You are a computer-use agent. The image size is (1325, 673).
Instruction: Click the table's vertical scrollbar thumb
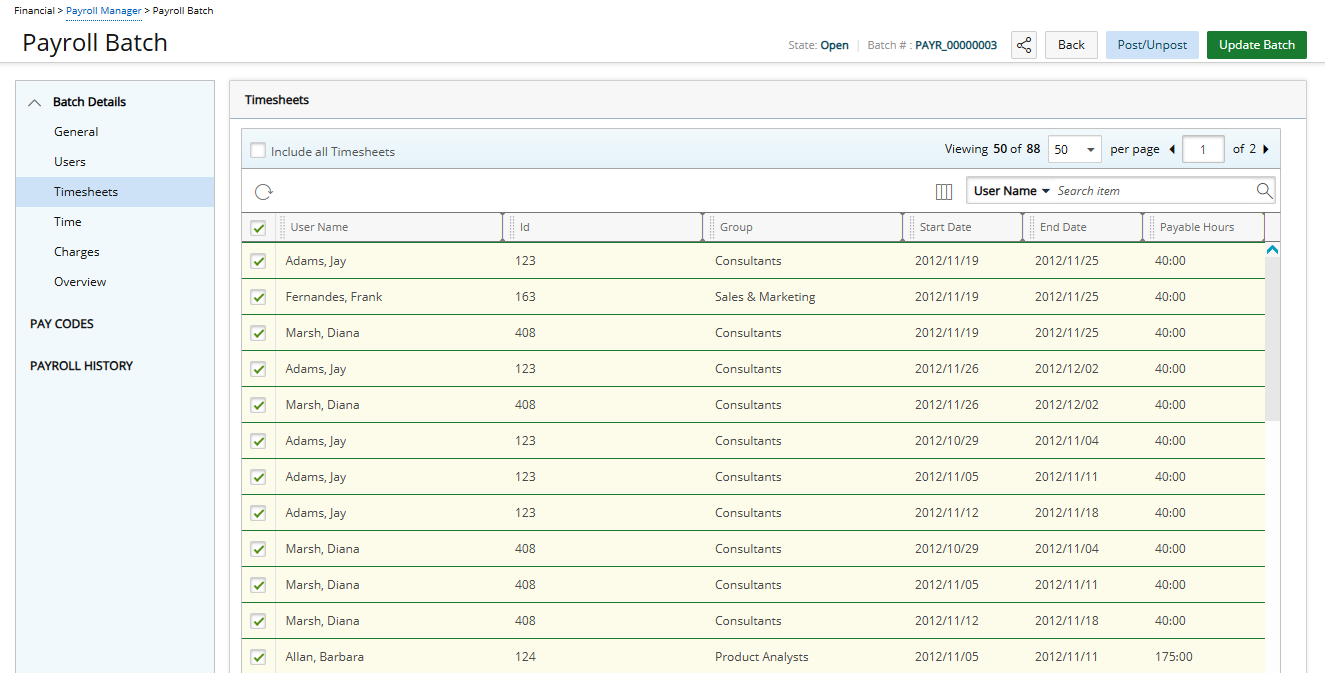click(x=1273, y=338)
